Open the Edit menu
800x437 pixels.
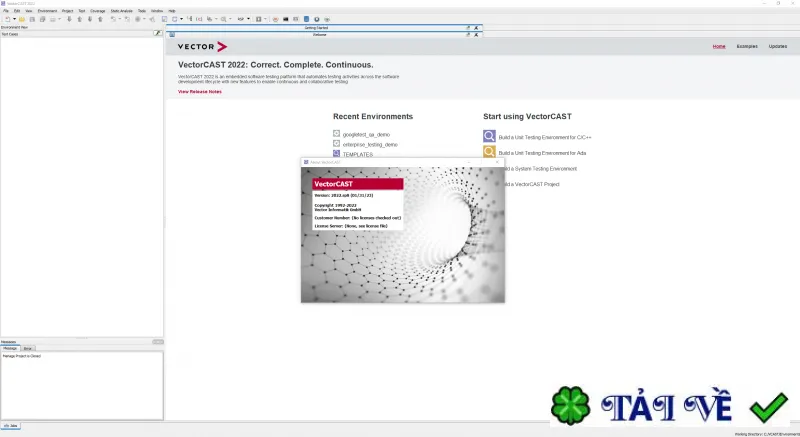[17, 11]
